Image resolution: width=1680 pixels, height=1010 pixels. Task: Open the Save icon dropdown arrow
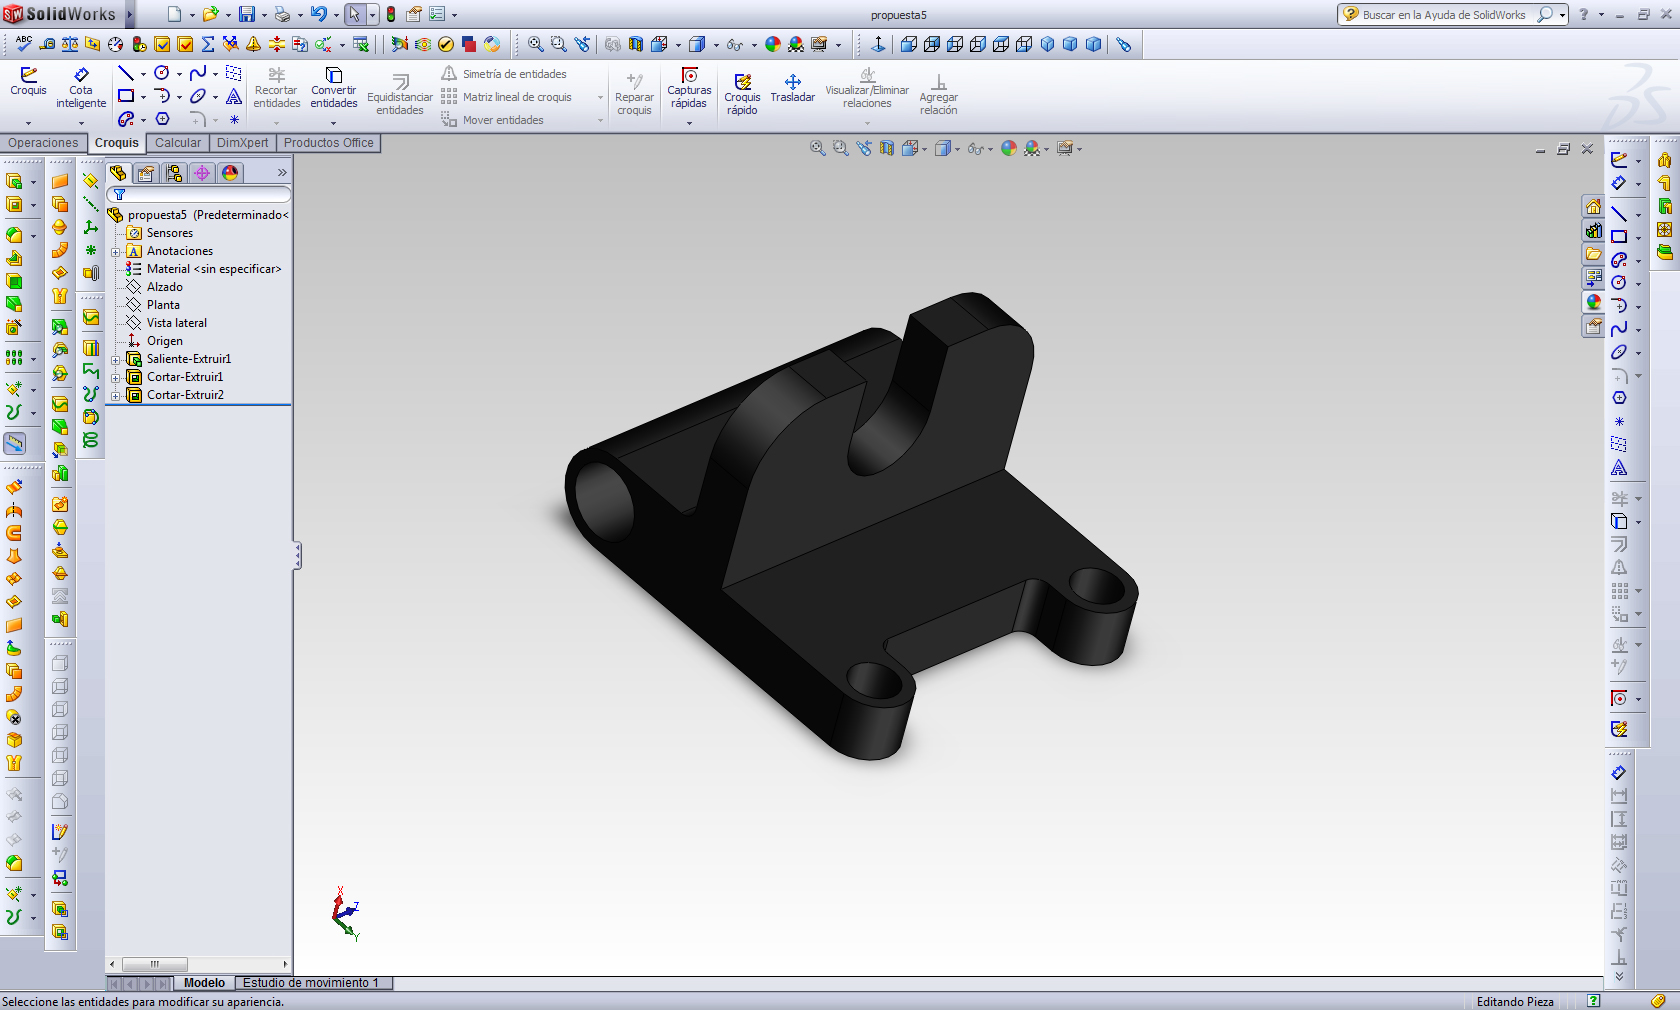point(263,15)
